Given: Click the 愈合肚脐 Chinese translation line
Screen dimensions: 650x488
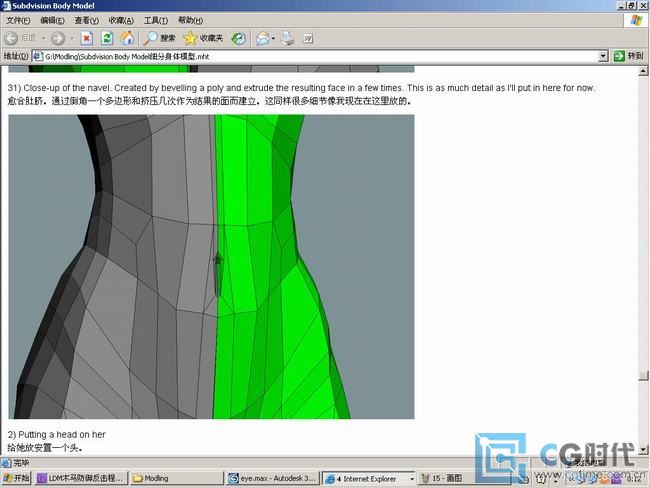Looking at the screenshot, I should pos(209,101).
